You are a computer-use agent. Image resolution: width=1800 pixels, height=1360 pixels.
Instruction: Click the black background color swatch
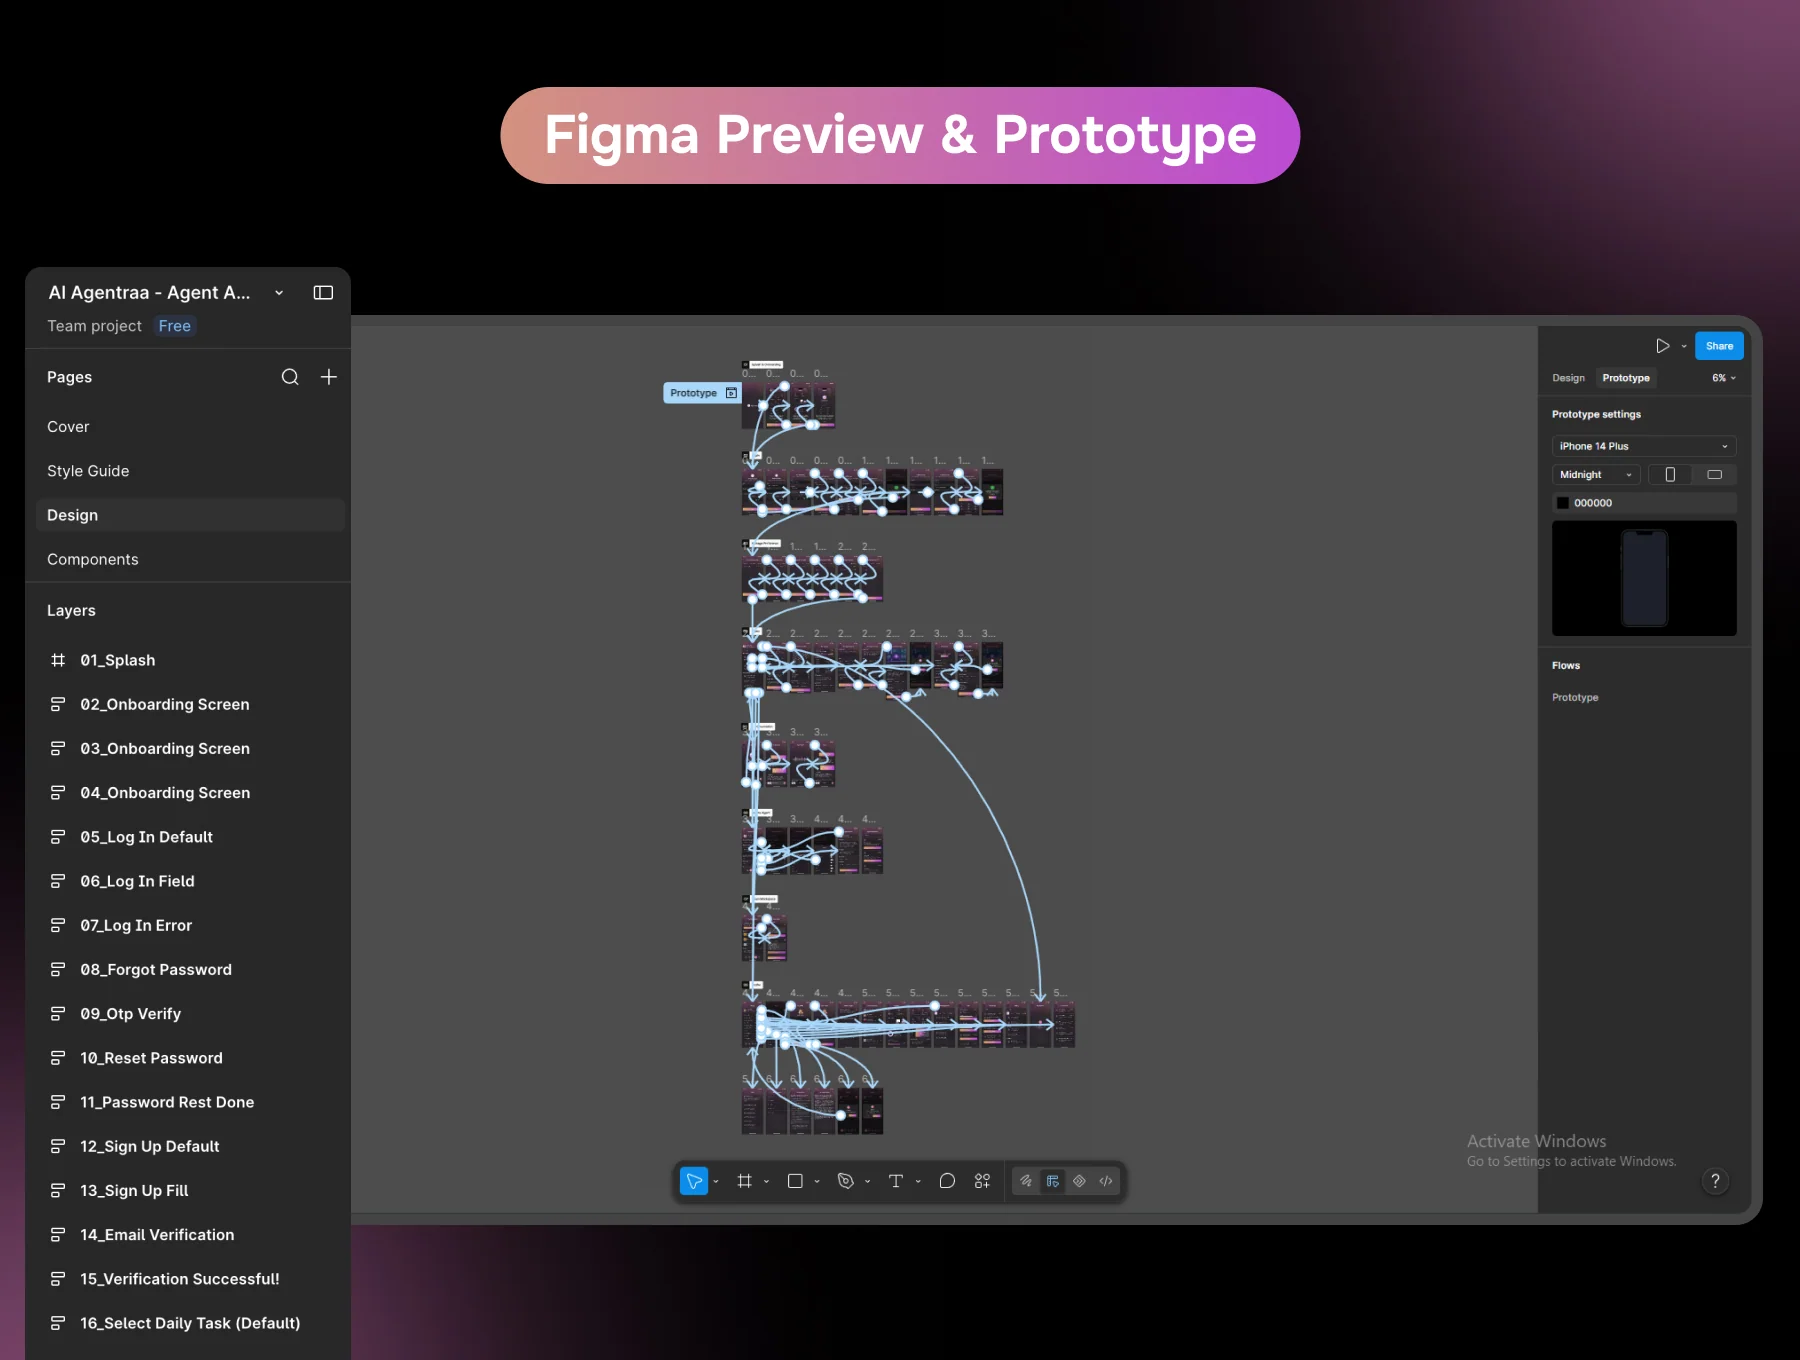point(1562,503)
